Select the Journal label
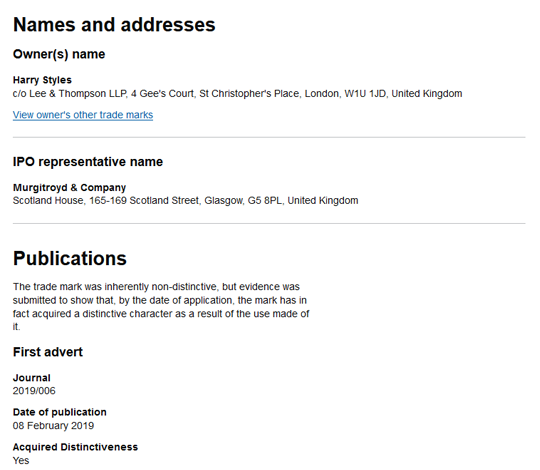Image resolution: width=540 pixels, height=470 pixels. 32,378
